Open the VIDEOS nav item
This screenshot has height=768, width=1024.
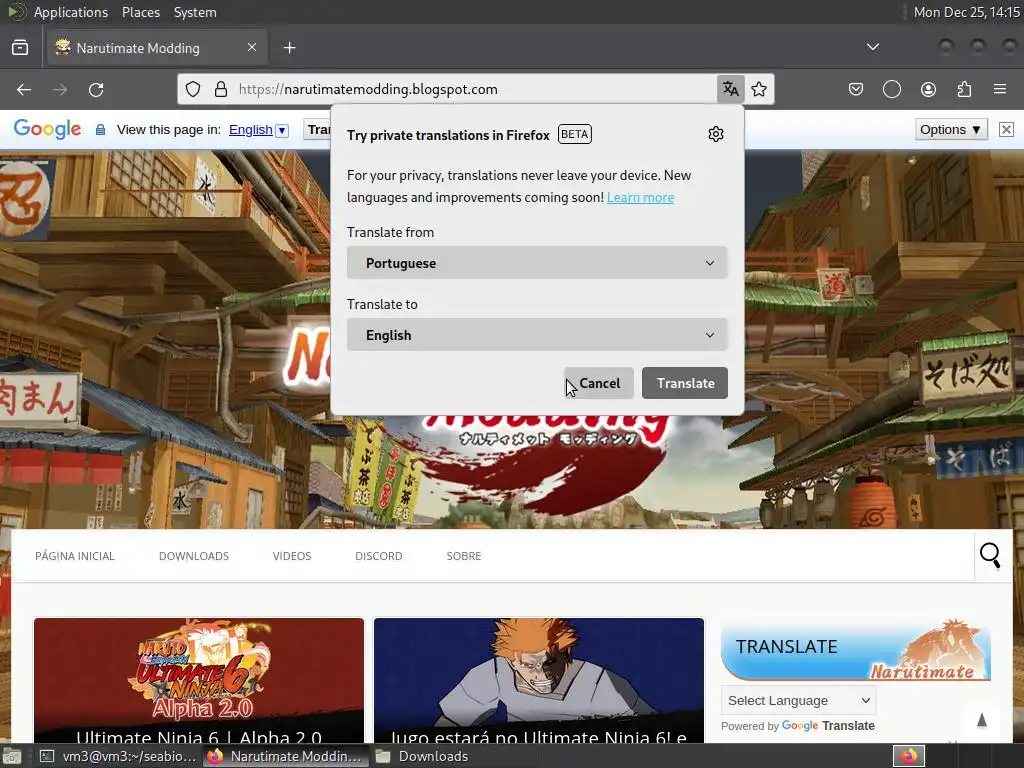click(292, 556)
